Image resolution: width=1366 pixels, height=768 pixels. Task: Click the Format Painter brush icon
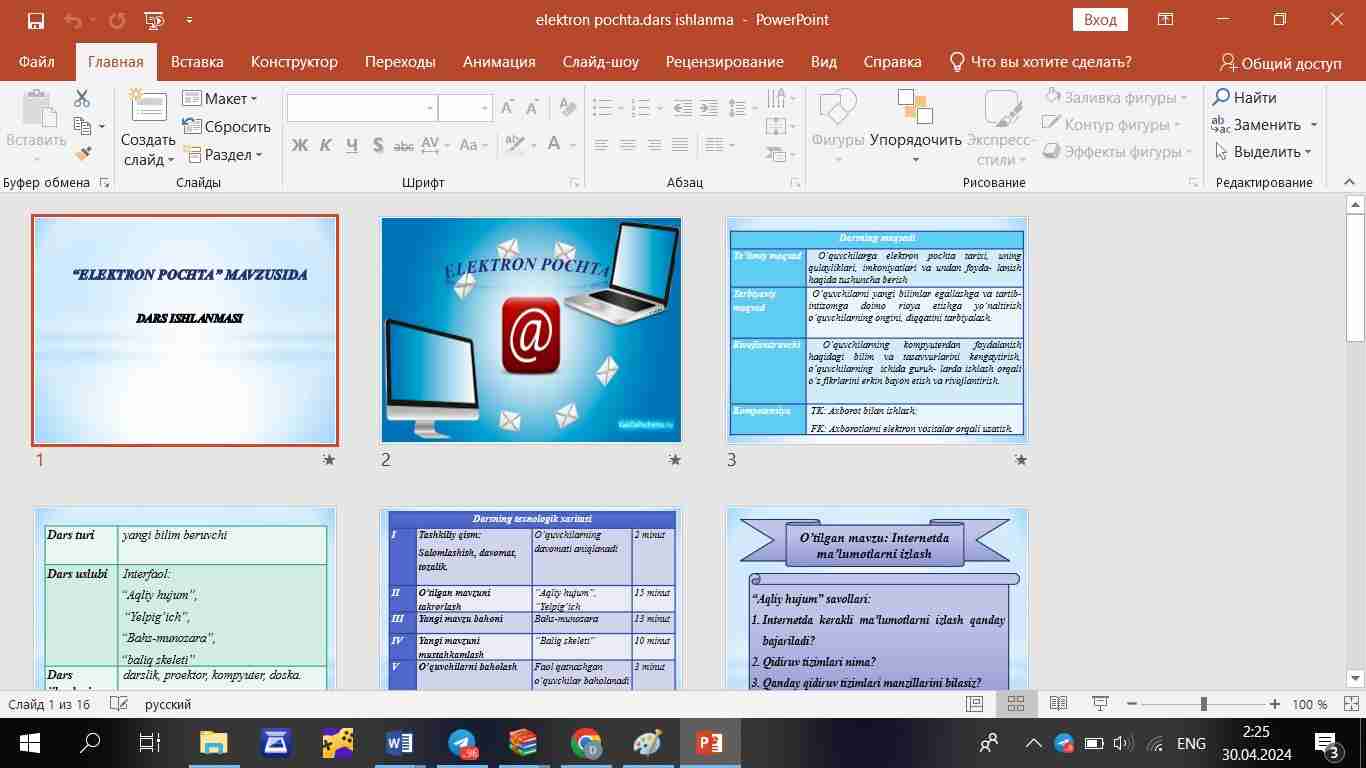point(83,154)
